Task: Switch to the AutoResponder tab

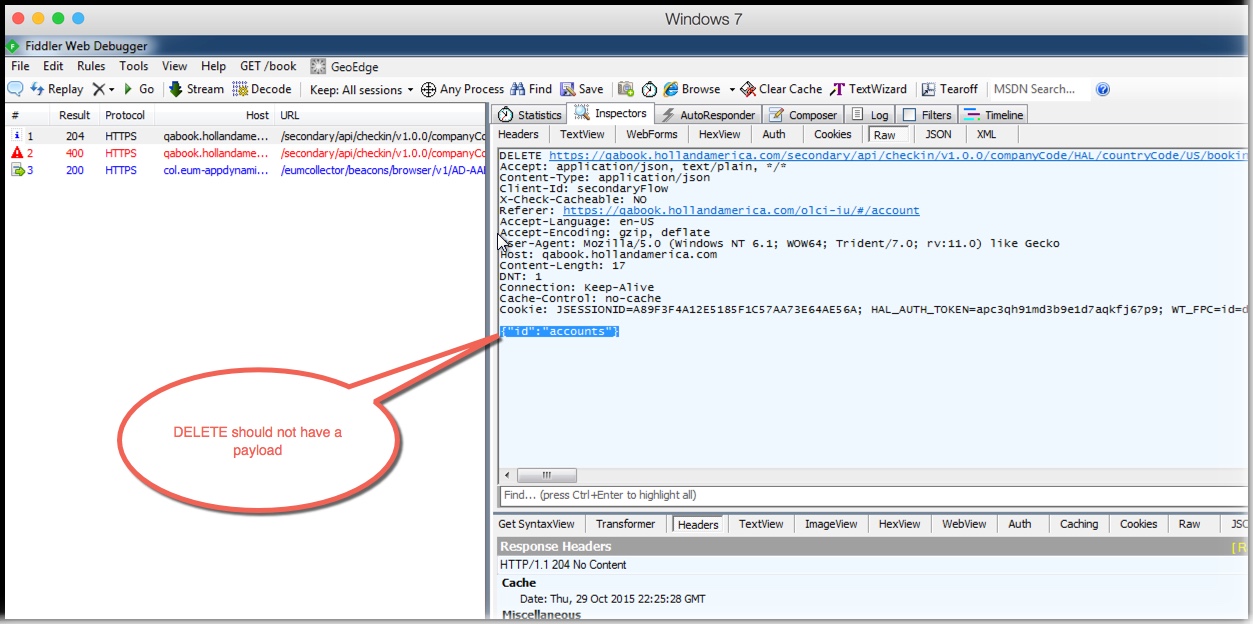Action: point(708,115)
